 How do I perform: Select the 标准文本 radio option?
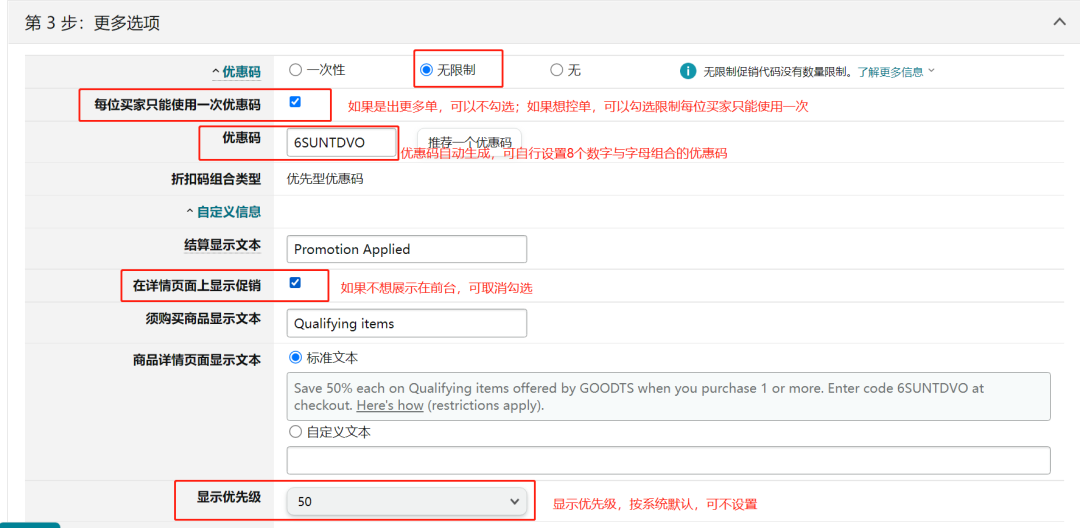tap(295, 357)
